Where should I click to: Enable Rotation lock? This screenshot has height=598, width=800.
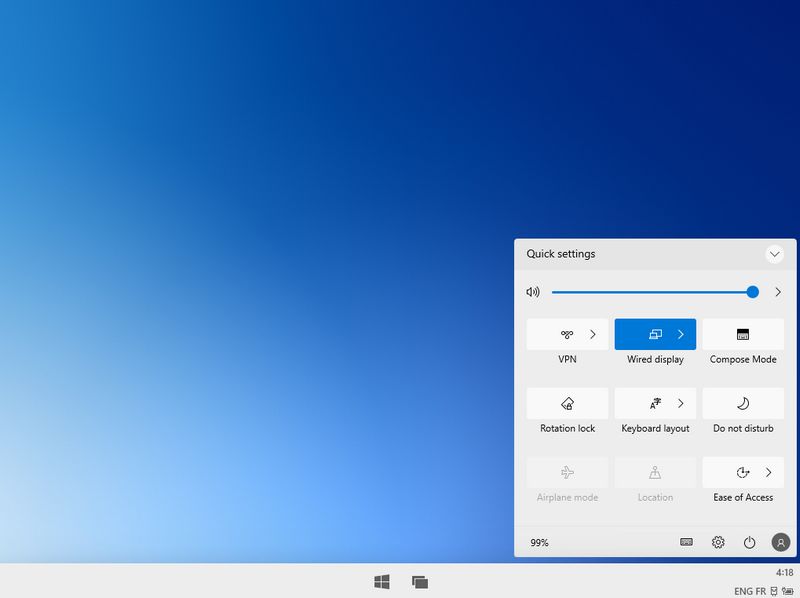[x=566, y=403]
